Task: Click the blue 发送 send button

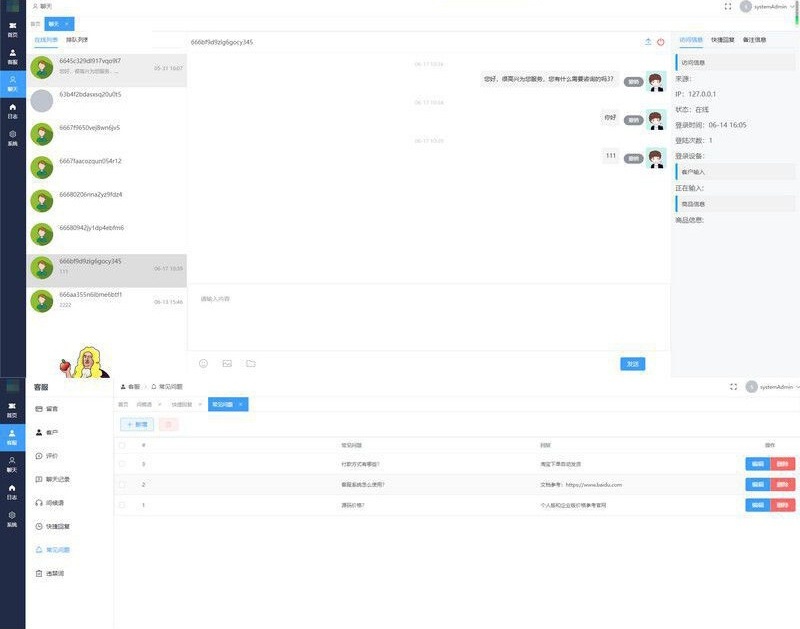Action: click(x=632, y=364)
